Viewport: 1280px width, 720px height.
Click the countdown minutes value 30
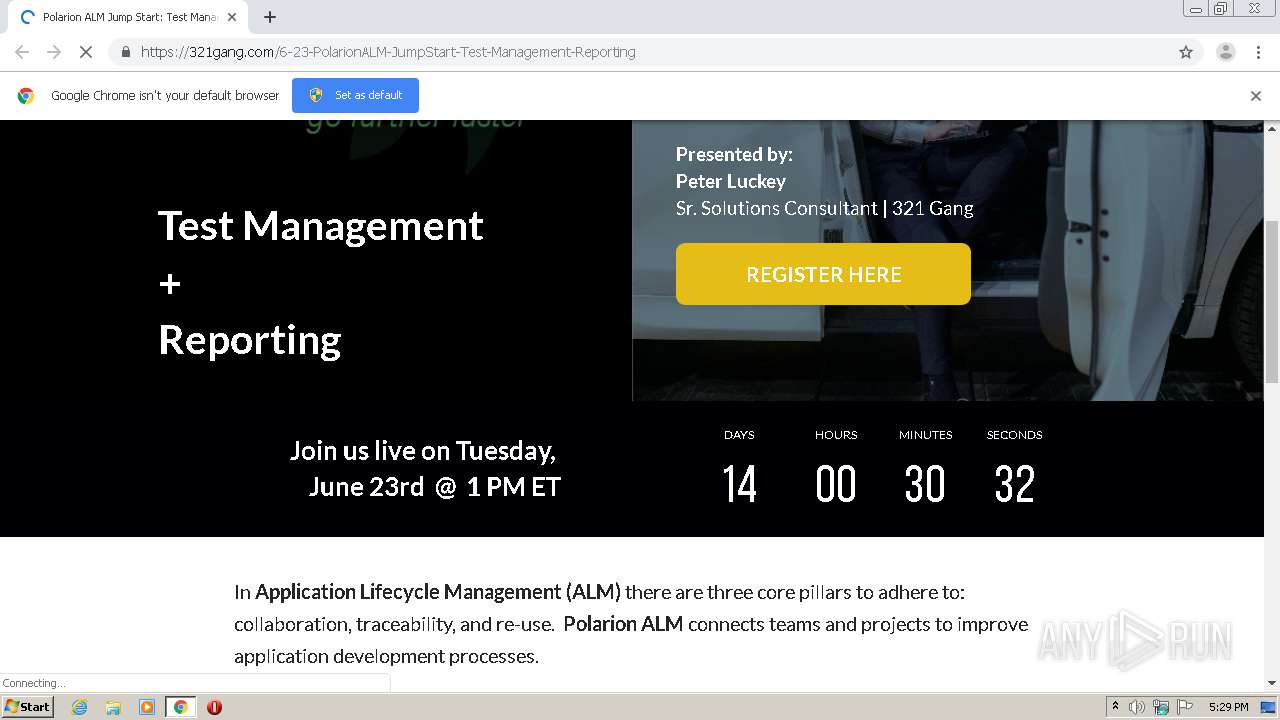click(925, 484)
